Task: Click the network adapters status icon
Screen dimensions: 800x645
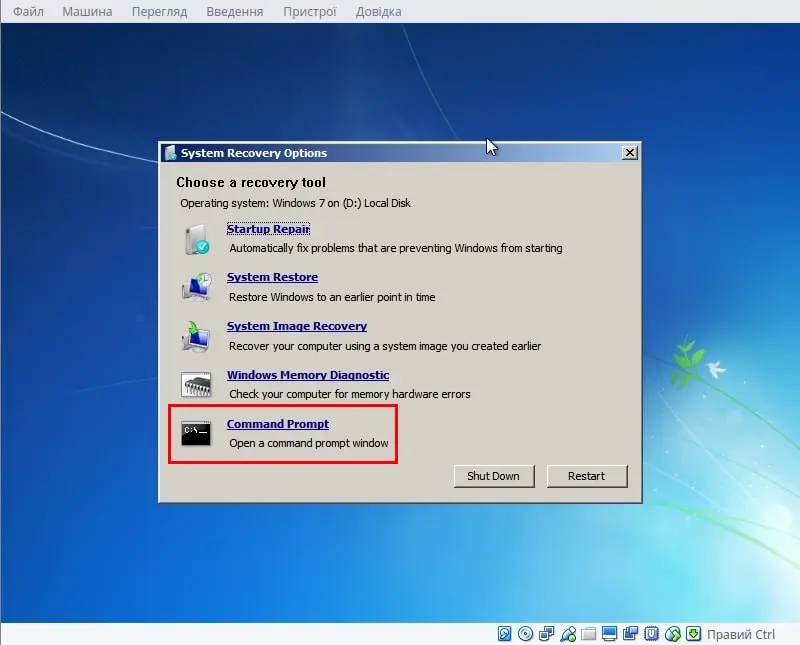Action: (x=546, y=634)
